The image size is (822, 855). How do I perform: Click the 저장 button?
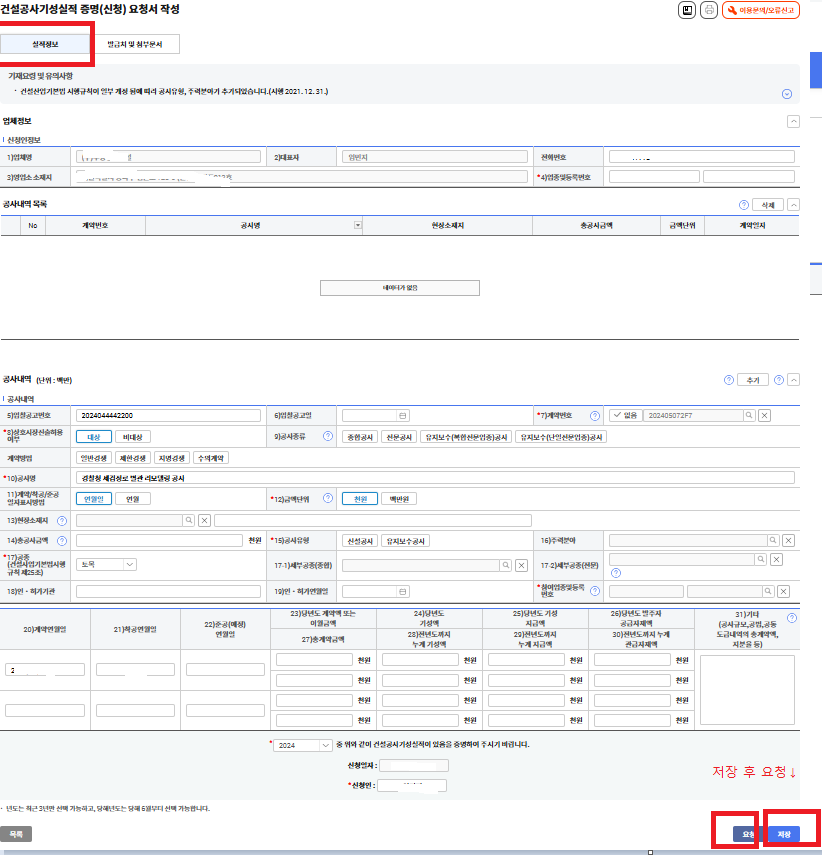[x=784, y=834]
